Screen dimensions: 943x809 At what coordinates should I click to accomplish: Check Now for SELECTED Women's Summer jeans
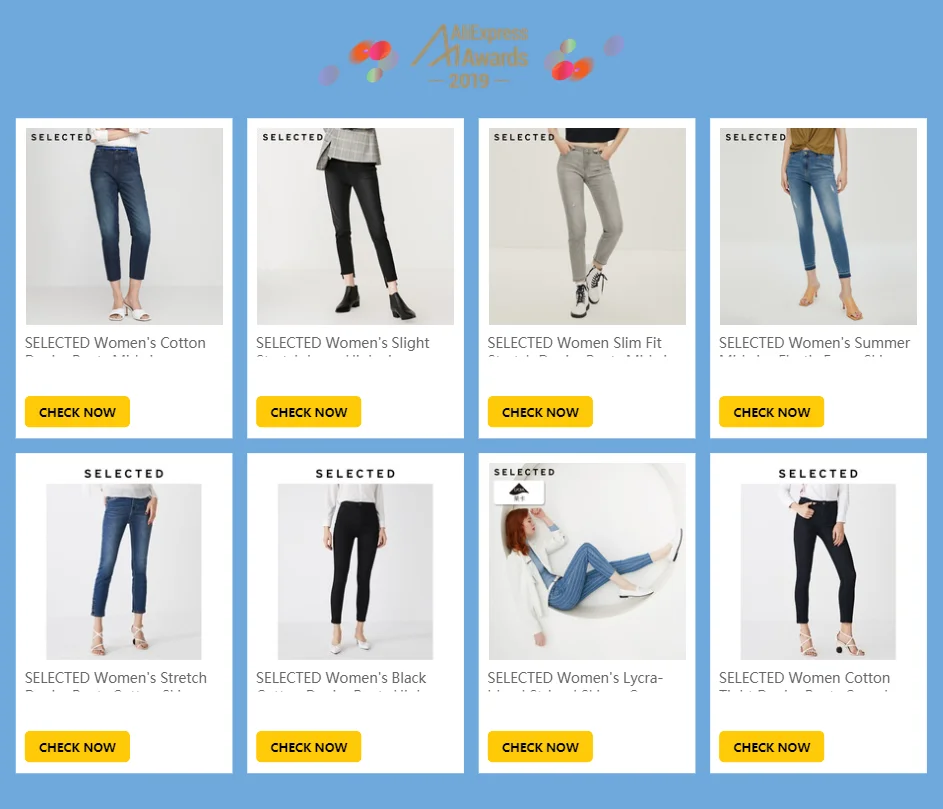point(772,412)
